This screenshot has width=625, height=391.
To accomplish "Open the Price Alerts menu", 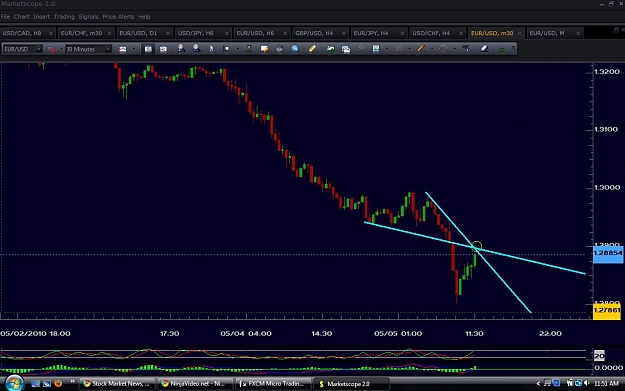I will 118,17.
